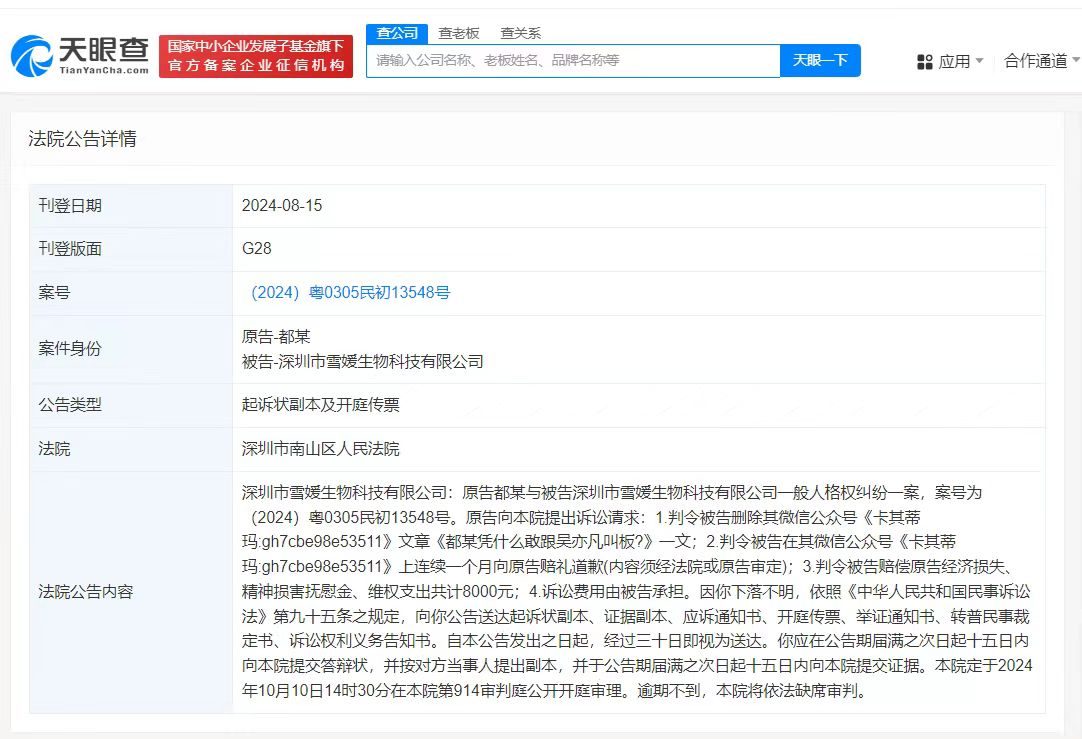The height and width of the screenshot is (739, 1082).
Task: Click the 刊登日期 row label
Action: click(x=70, y=205)
